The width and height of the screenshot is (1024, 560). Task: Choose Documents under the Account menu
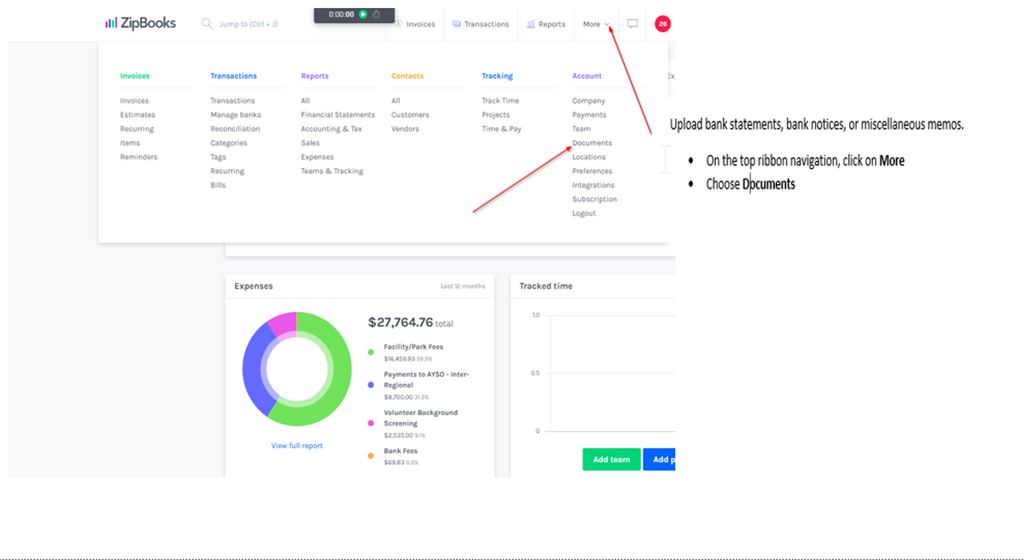[592, 143]
